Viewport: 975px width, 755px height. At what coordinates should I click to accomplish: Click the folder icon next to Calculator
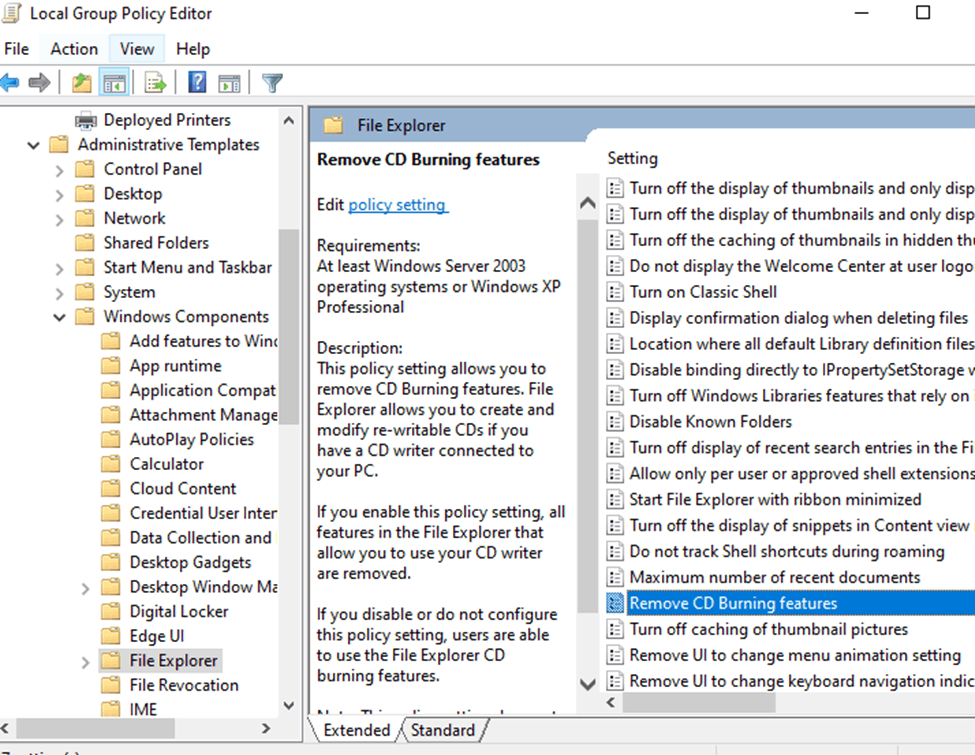(111, 464)
